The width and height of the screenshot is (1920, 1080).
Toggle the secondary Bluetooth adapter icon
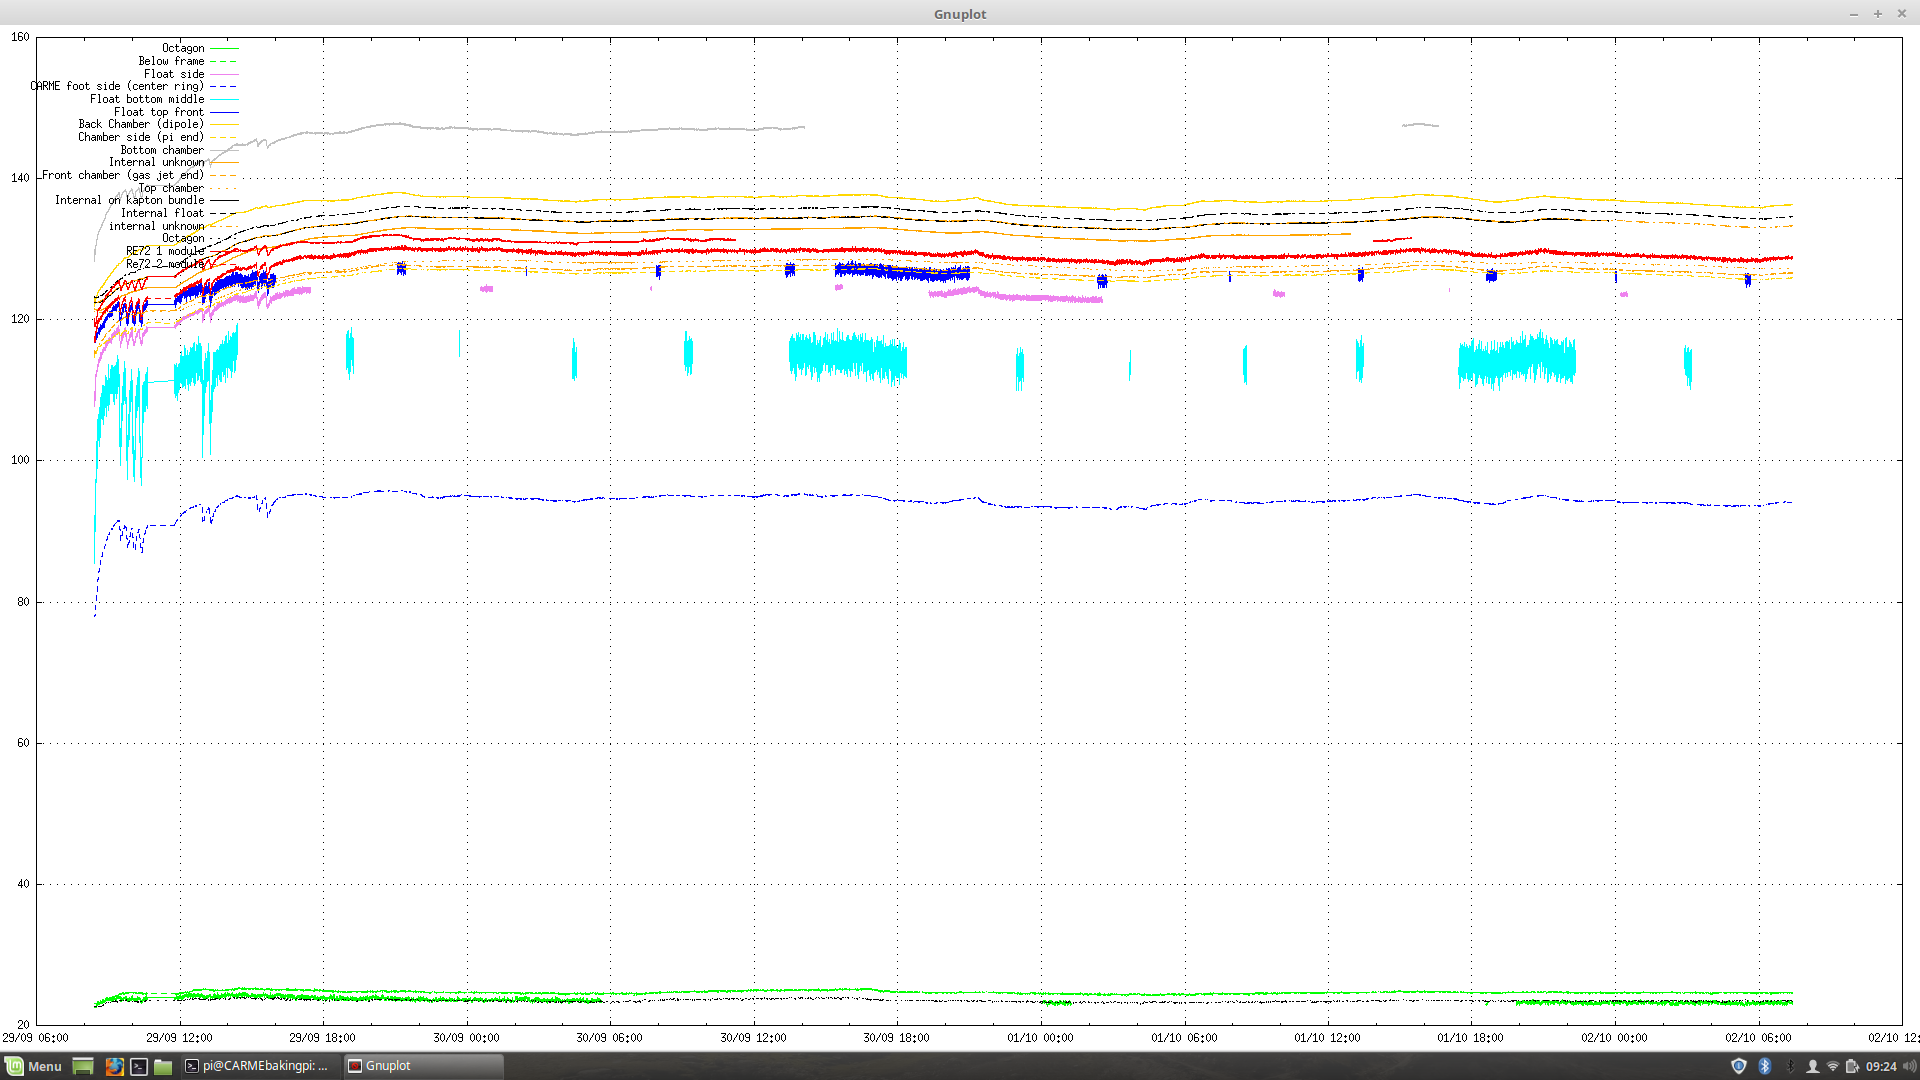[x=1790, y=1066]
